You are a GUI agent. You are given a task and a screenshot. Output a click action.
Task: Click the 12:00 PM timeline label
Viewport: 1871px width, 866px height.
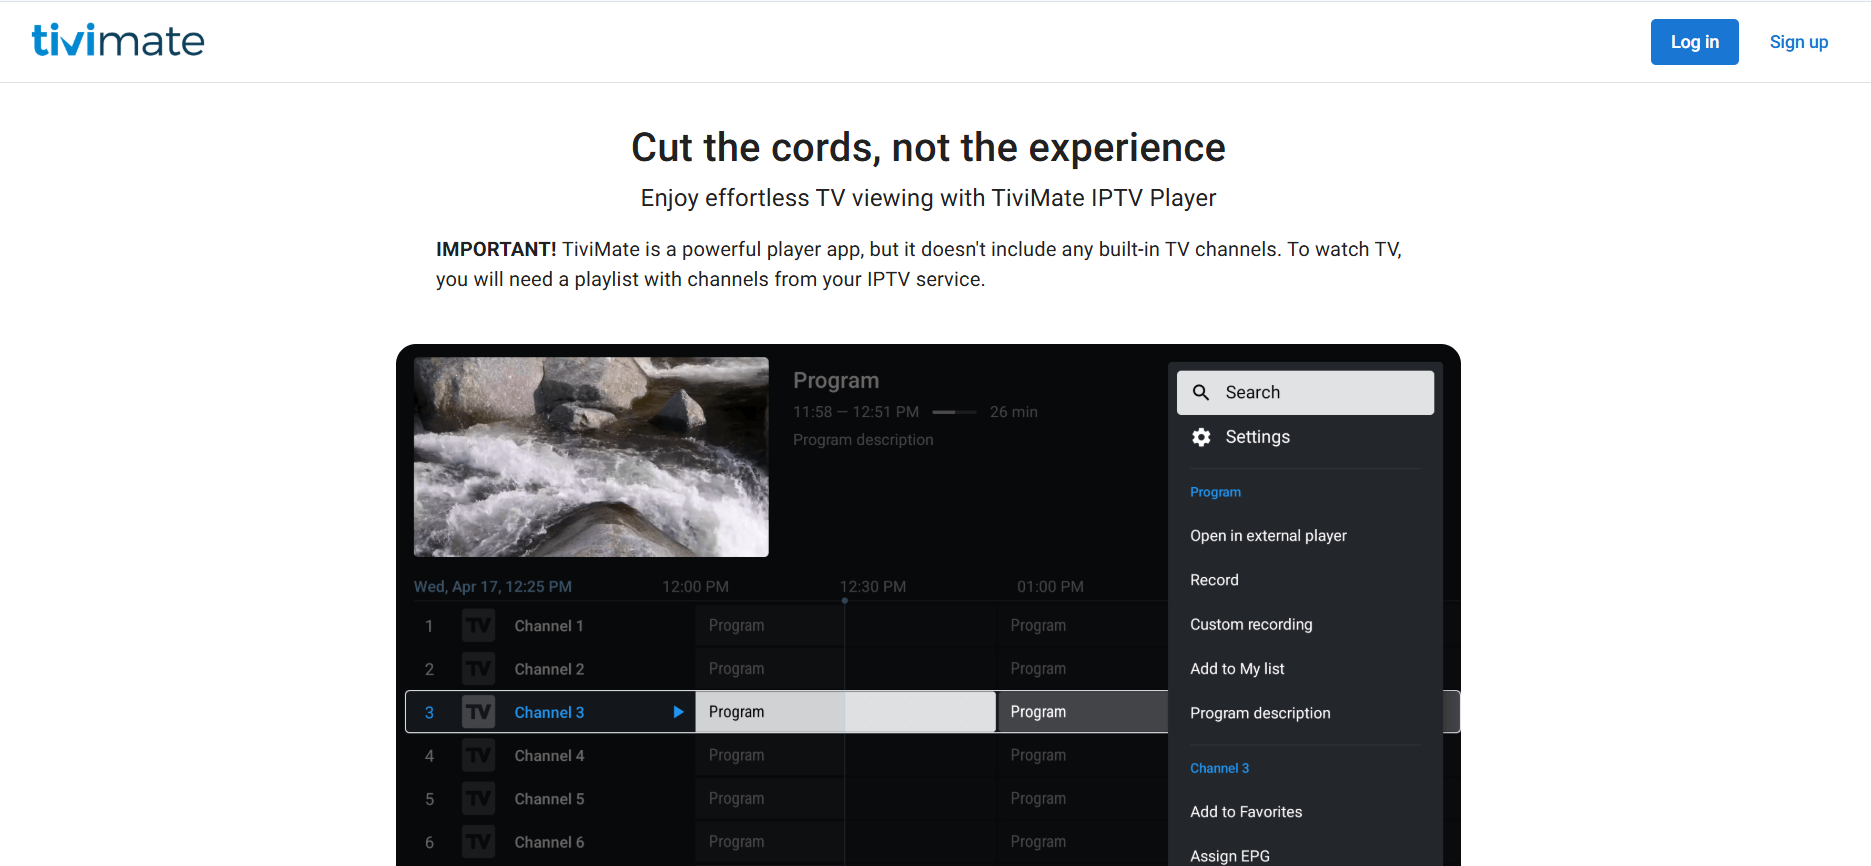pos(695,587)
